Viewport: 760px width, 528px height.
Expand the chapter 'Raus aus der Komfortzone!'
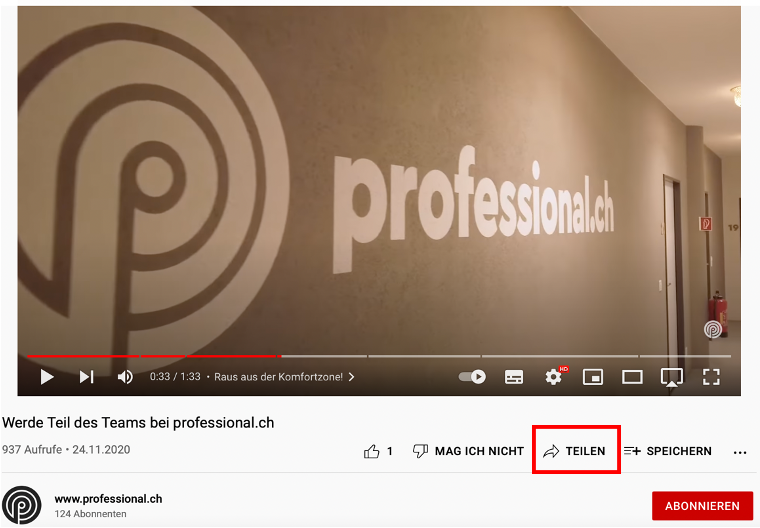point(284,377)
